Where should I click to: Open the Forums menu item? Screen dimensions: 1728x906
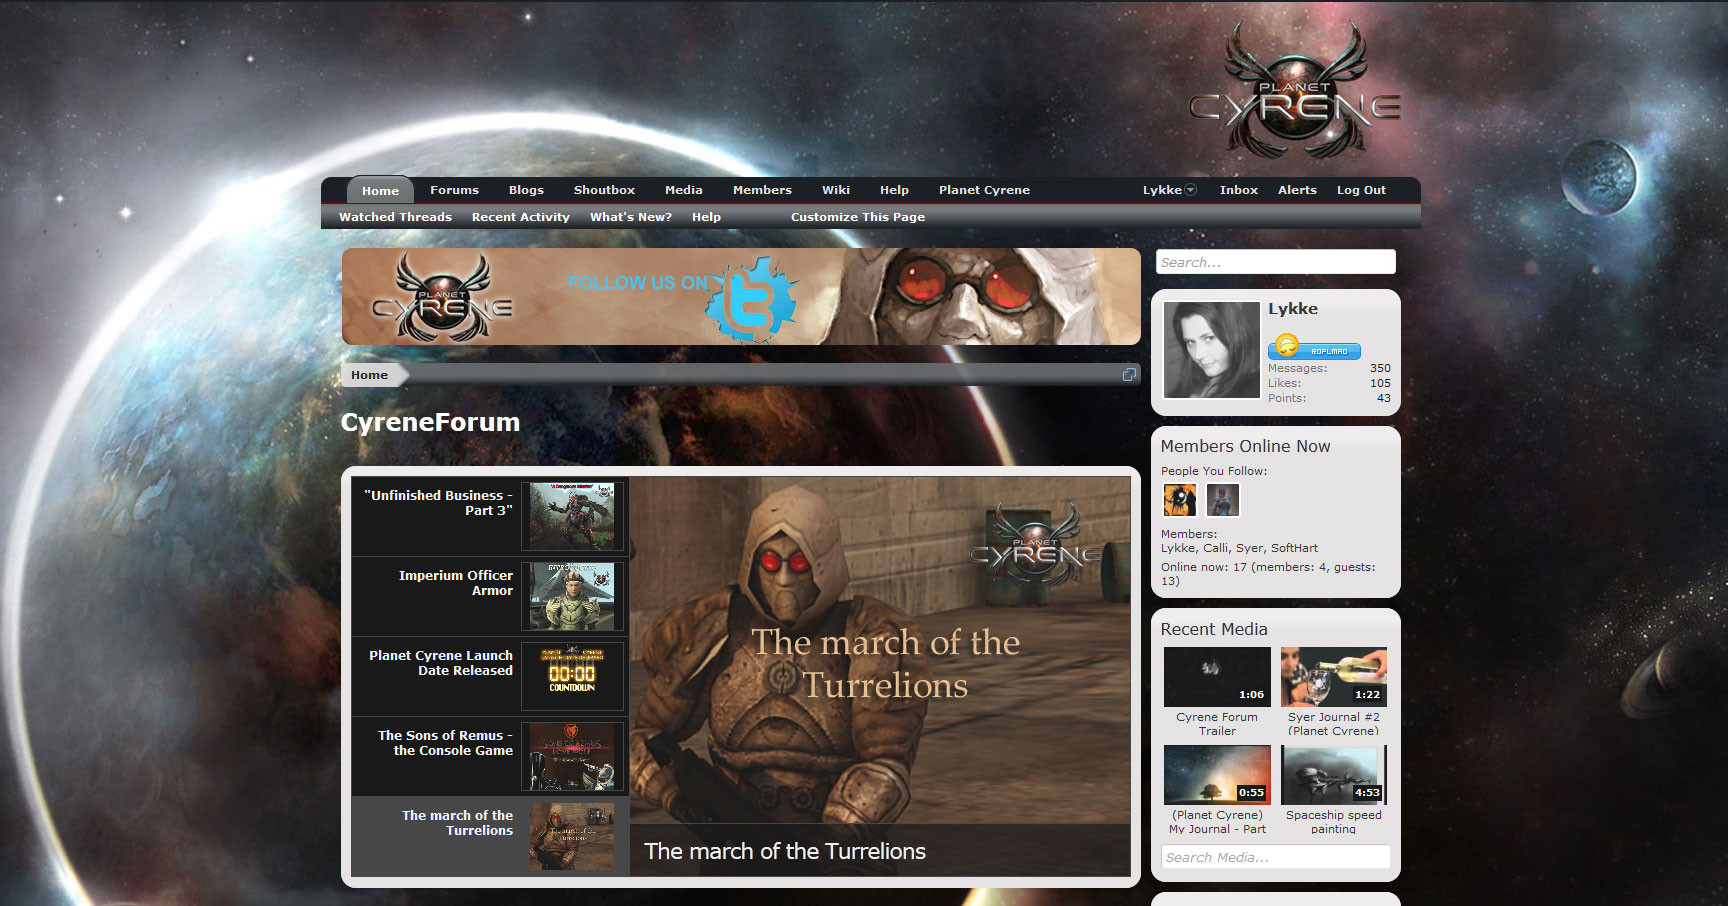454,190
